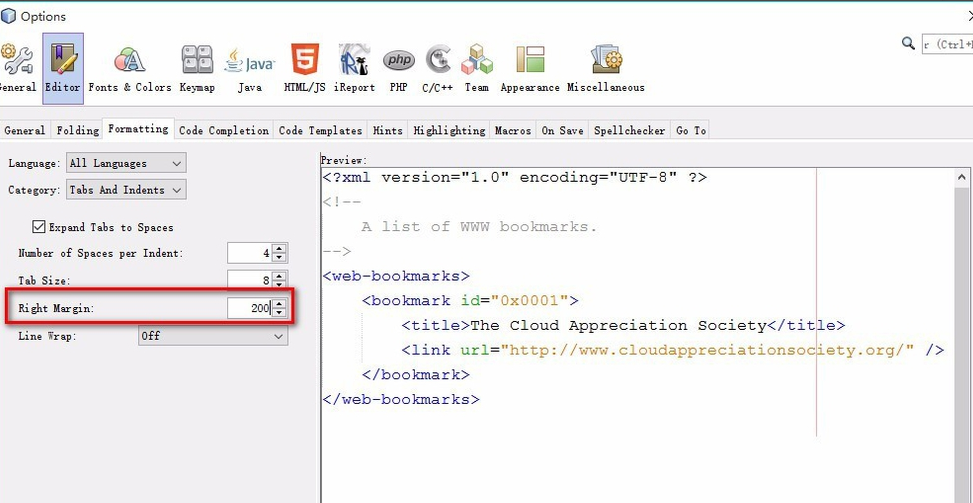Switch to the General editor tab
Viewport: 973px width, 503px height.
(25, 130)
